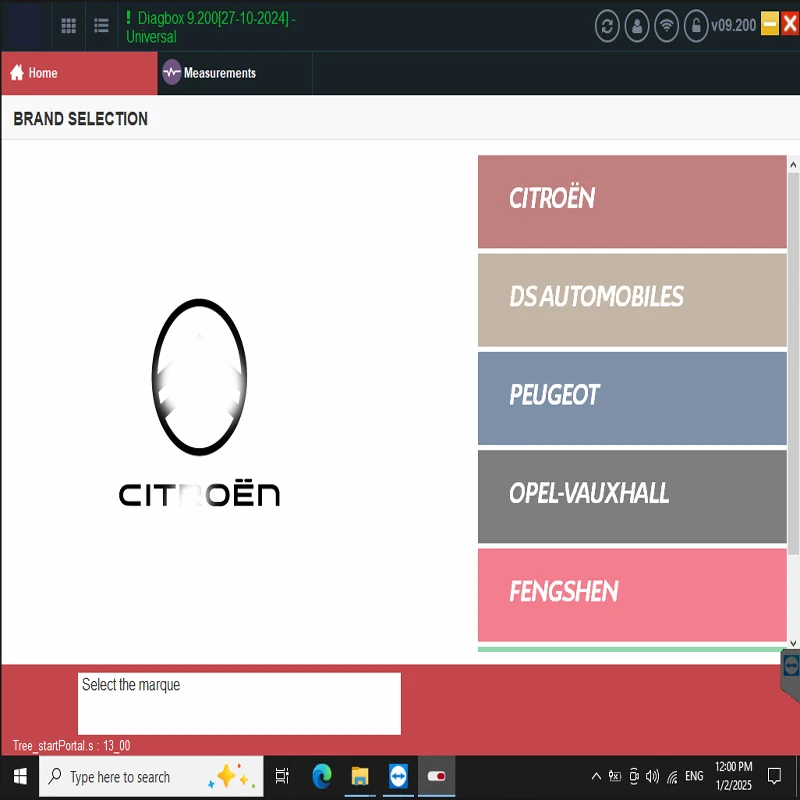This screenshot has width=800, height=800.
Task: Open the Windows Start menu
Action: pyautogui.click(x=20, y=777)
